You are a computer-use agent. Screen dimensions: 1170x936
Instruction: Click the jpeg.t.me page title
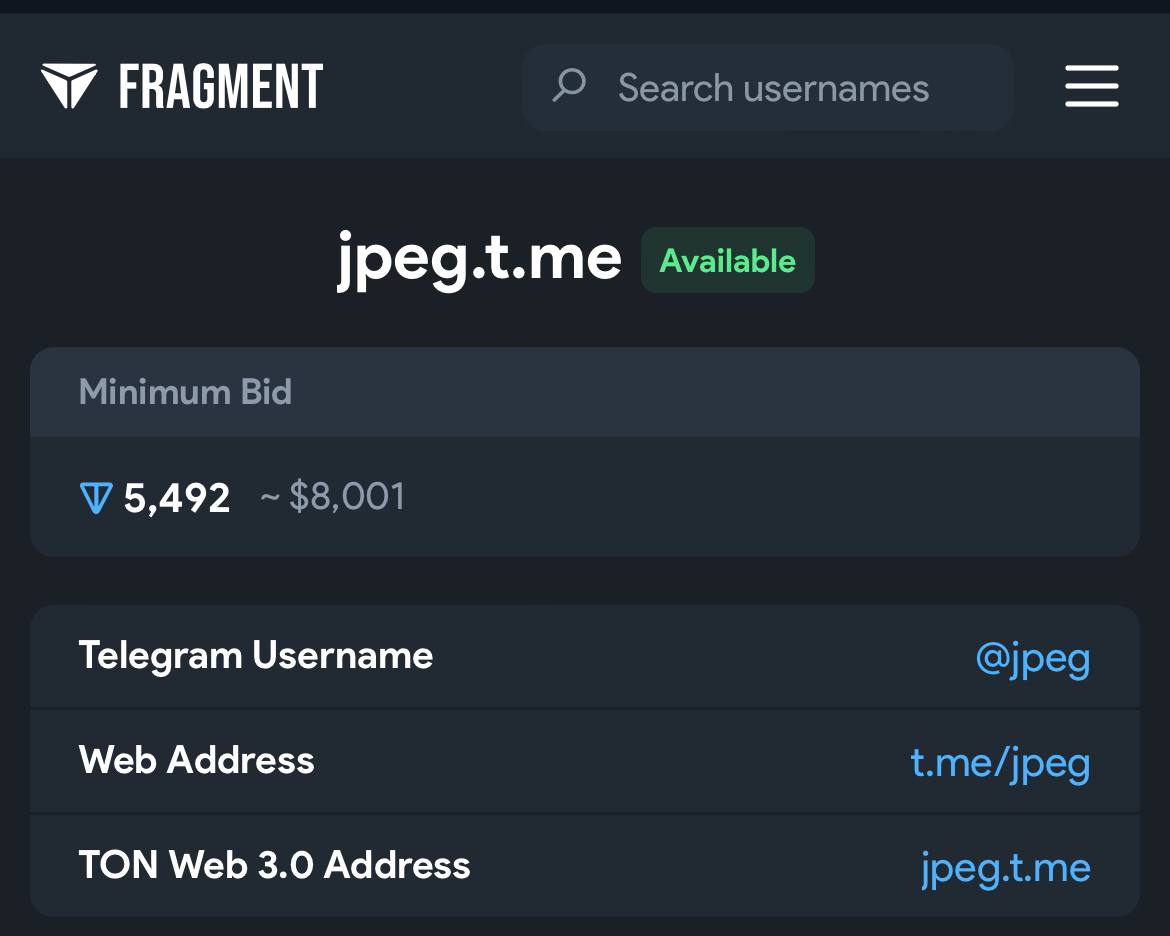pos(479,259)
